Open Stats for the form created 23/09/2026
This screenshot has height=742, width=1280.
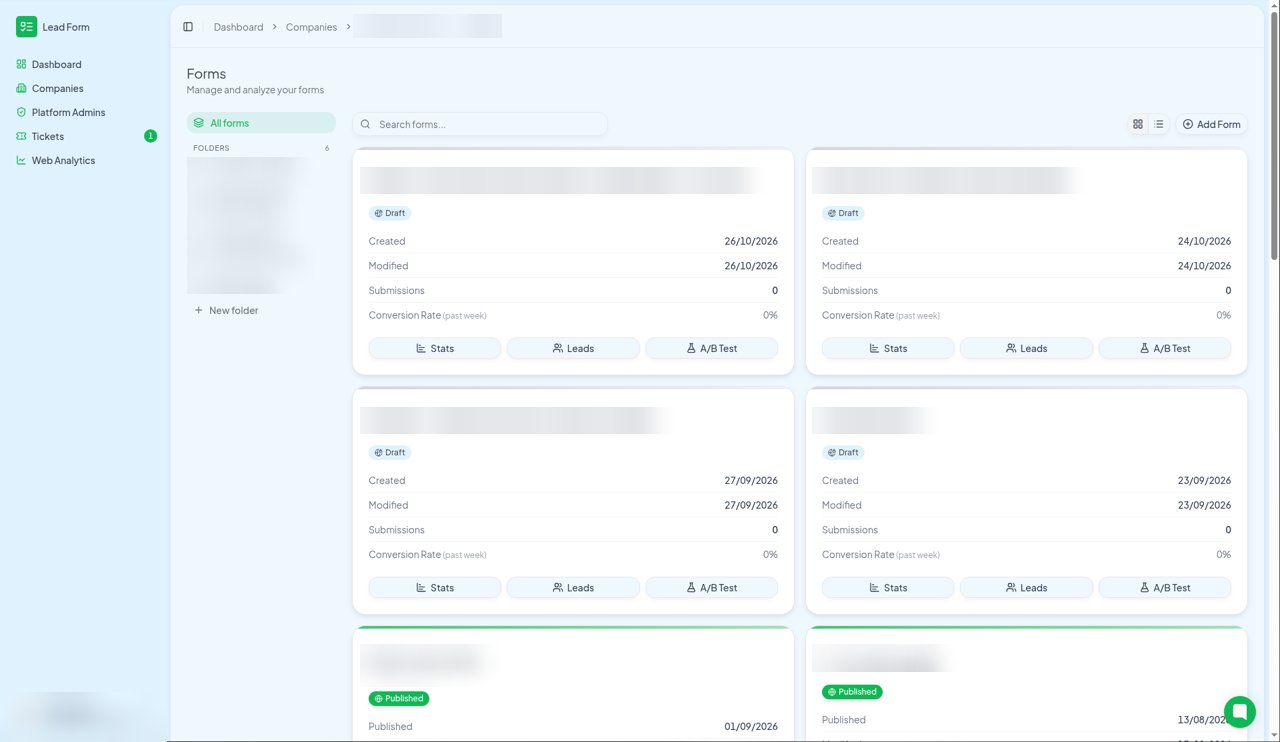tap(888, 587)
